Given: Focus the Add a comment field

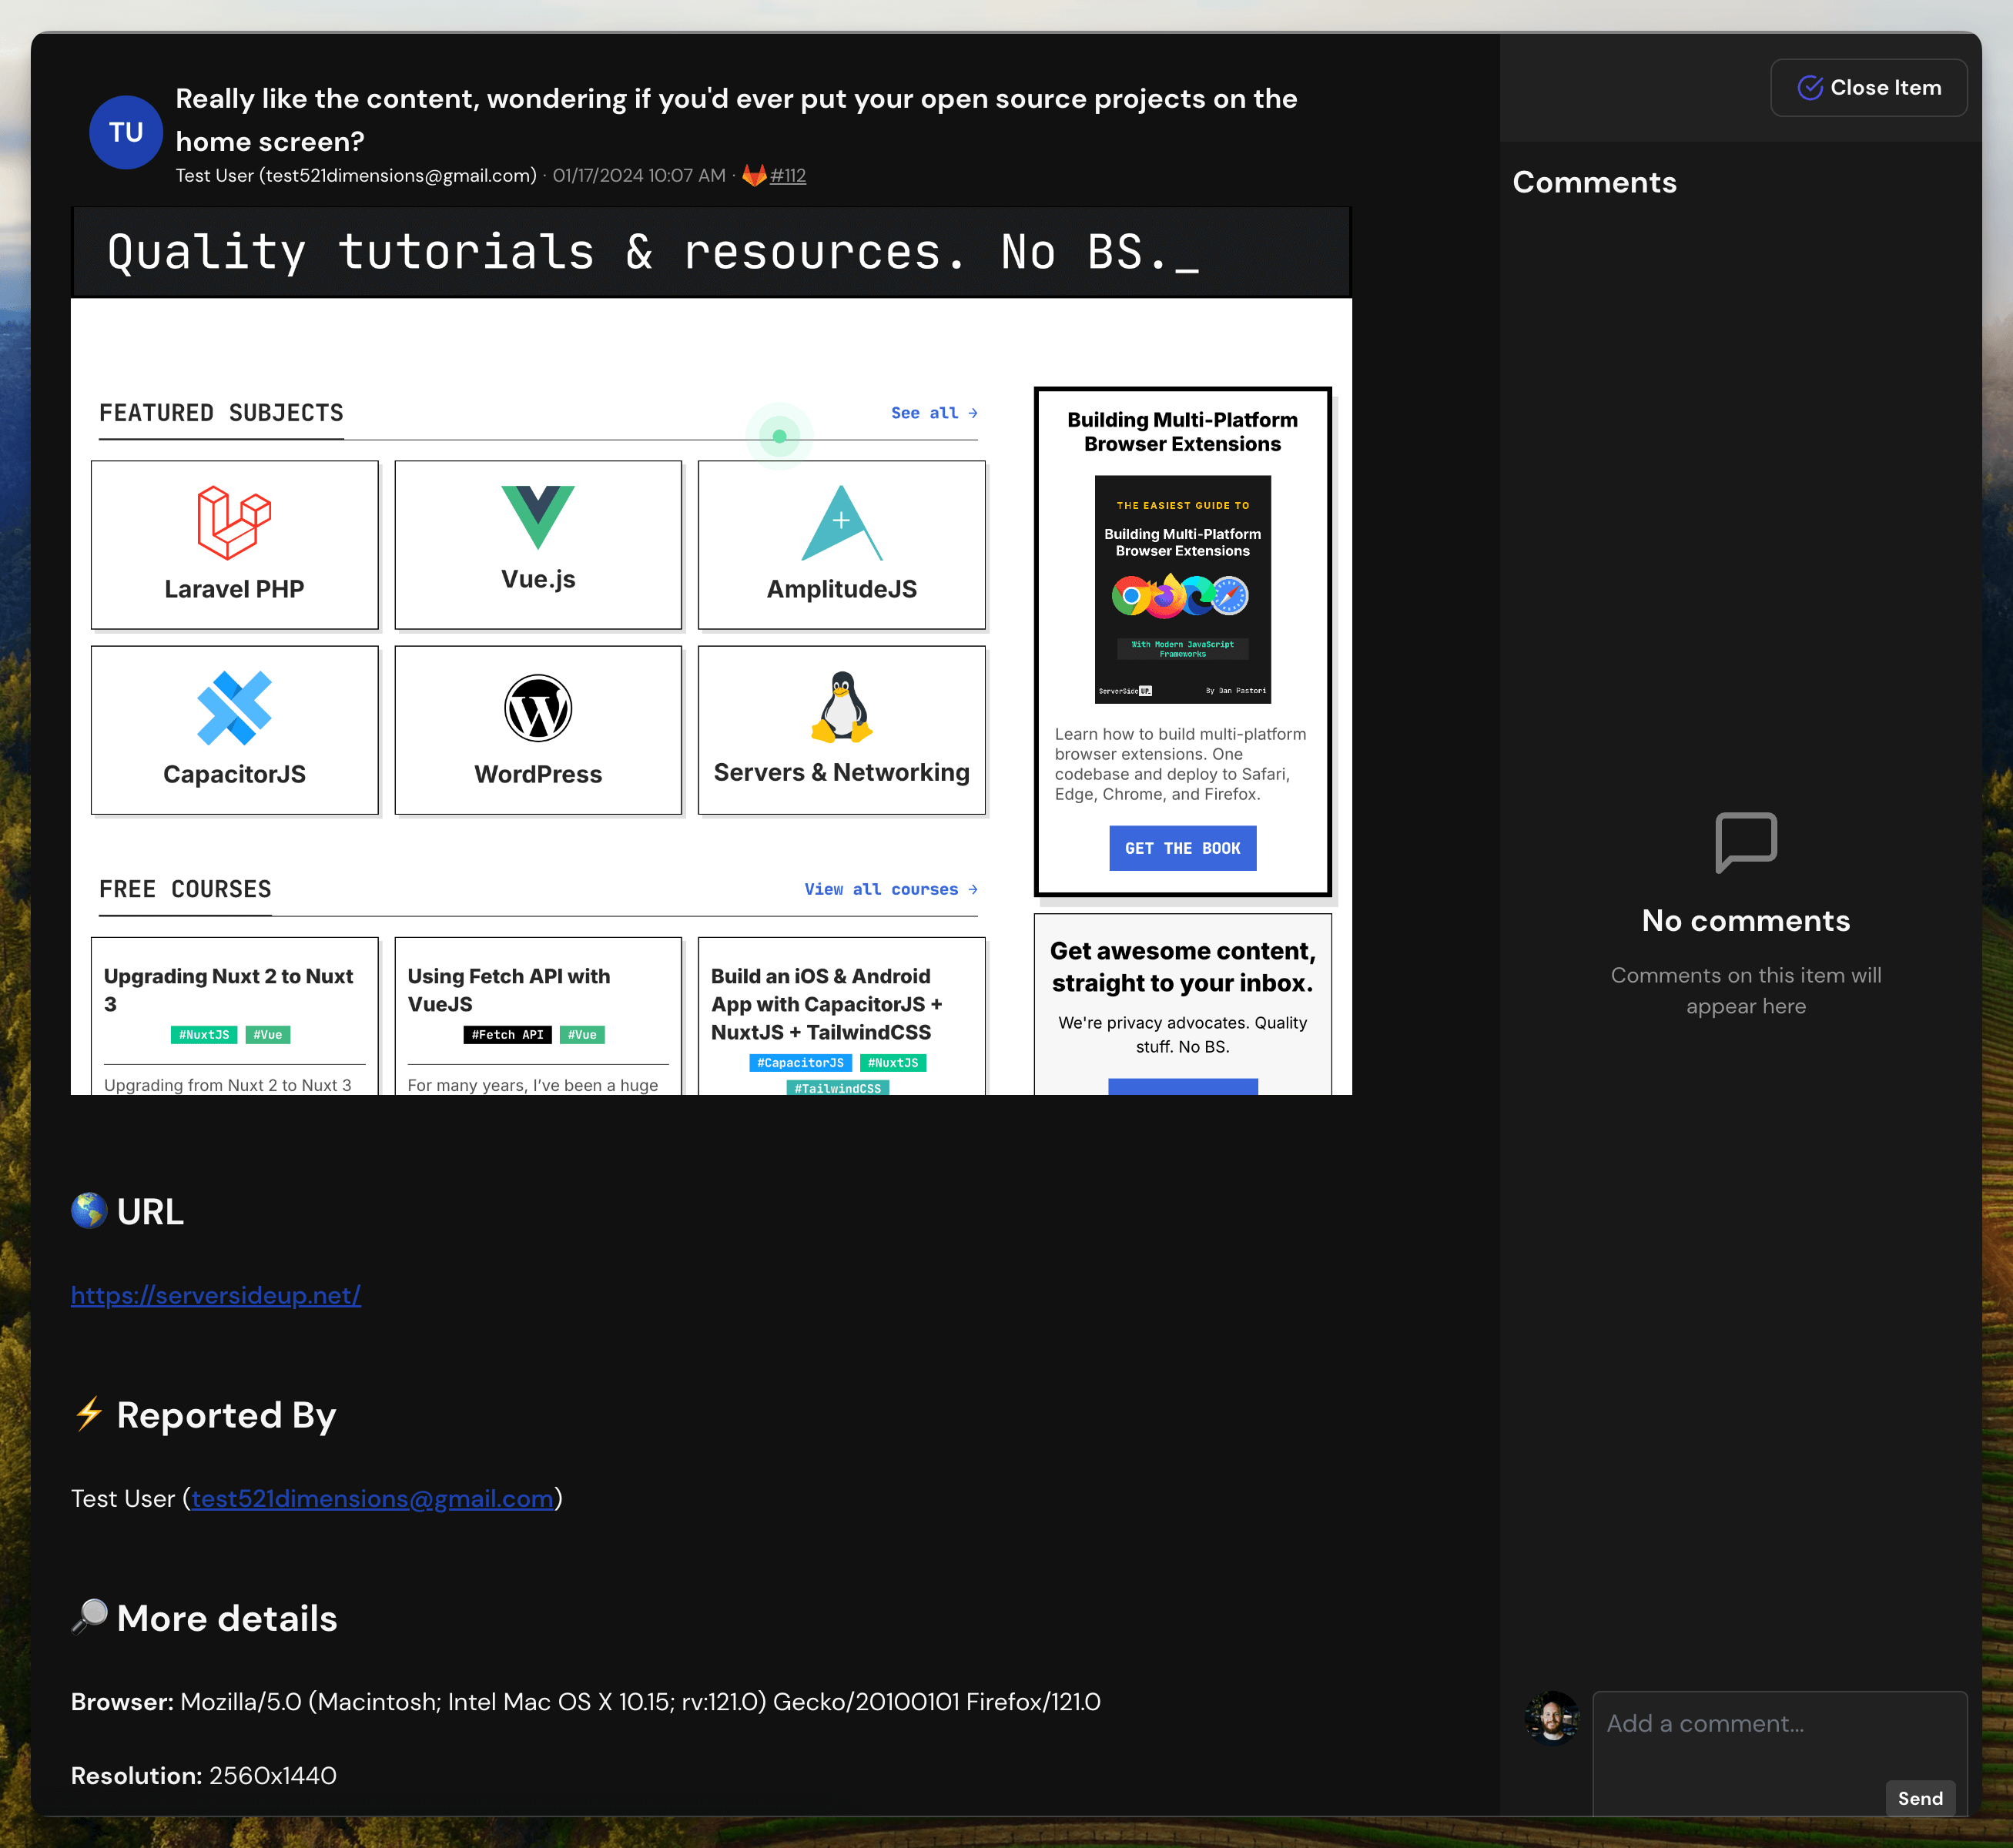Looking at the screenshot, I should tap(1780, 1753).
